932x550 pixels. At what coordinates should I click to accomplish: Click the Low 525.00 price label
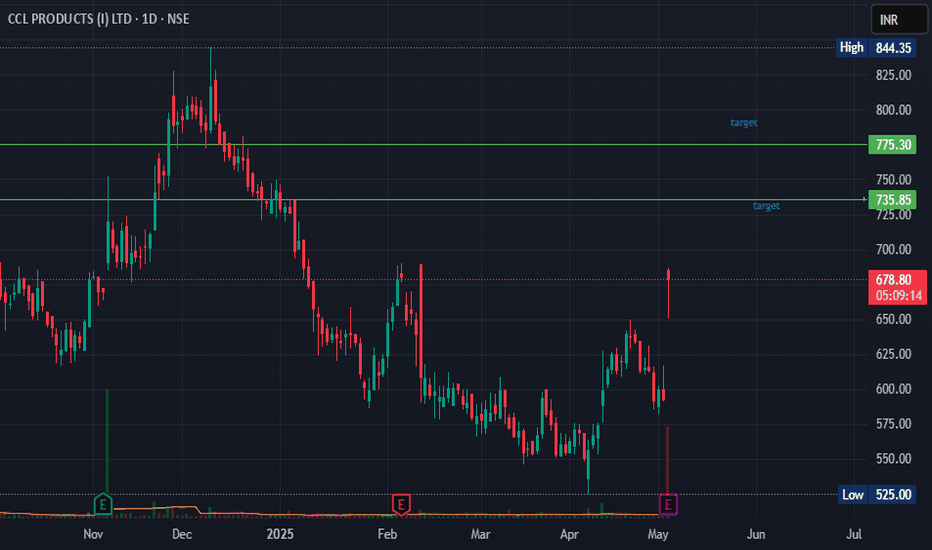click(x=876, y=494)
